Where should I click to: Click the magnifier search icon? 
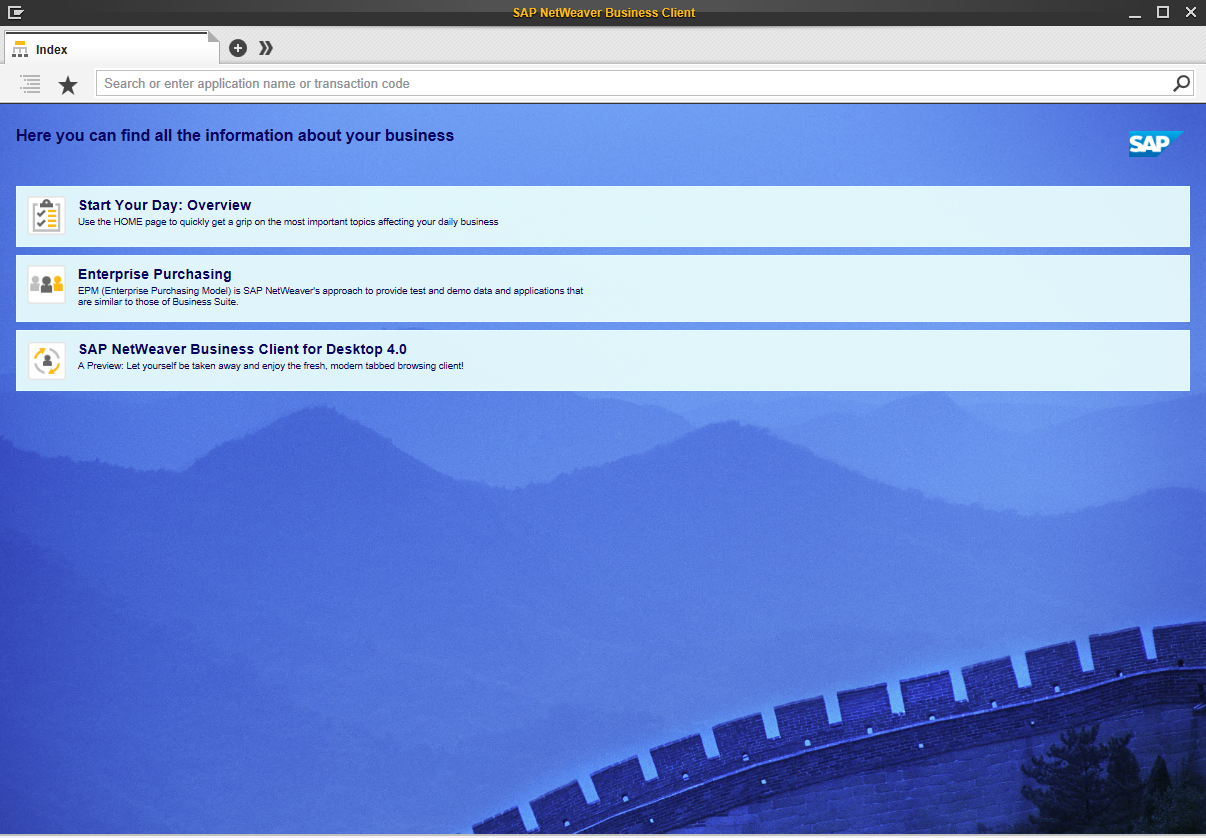(1181, 83)
